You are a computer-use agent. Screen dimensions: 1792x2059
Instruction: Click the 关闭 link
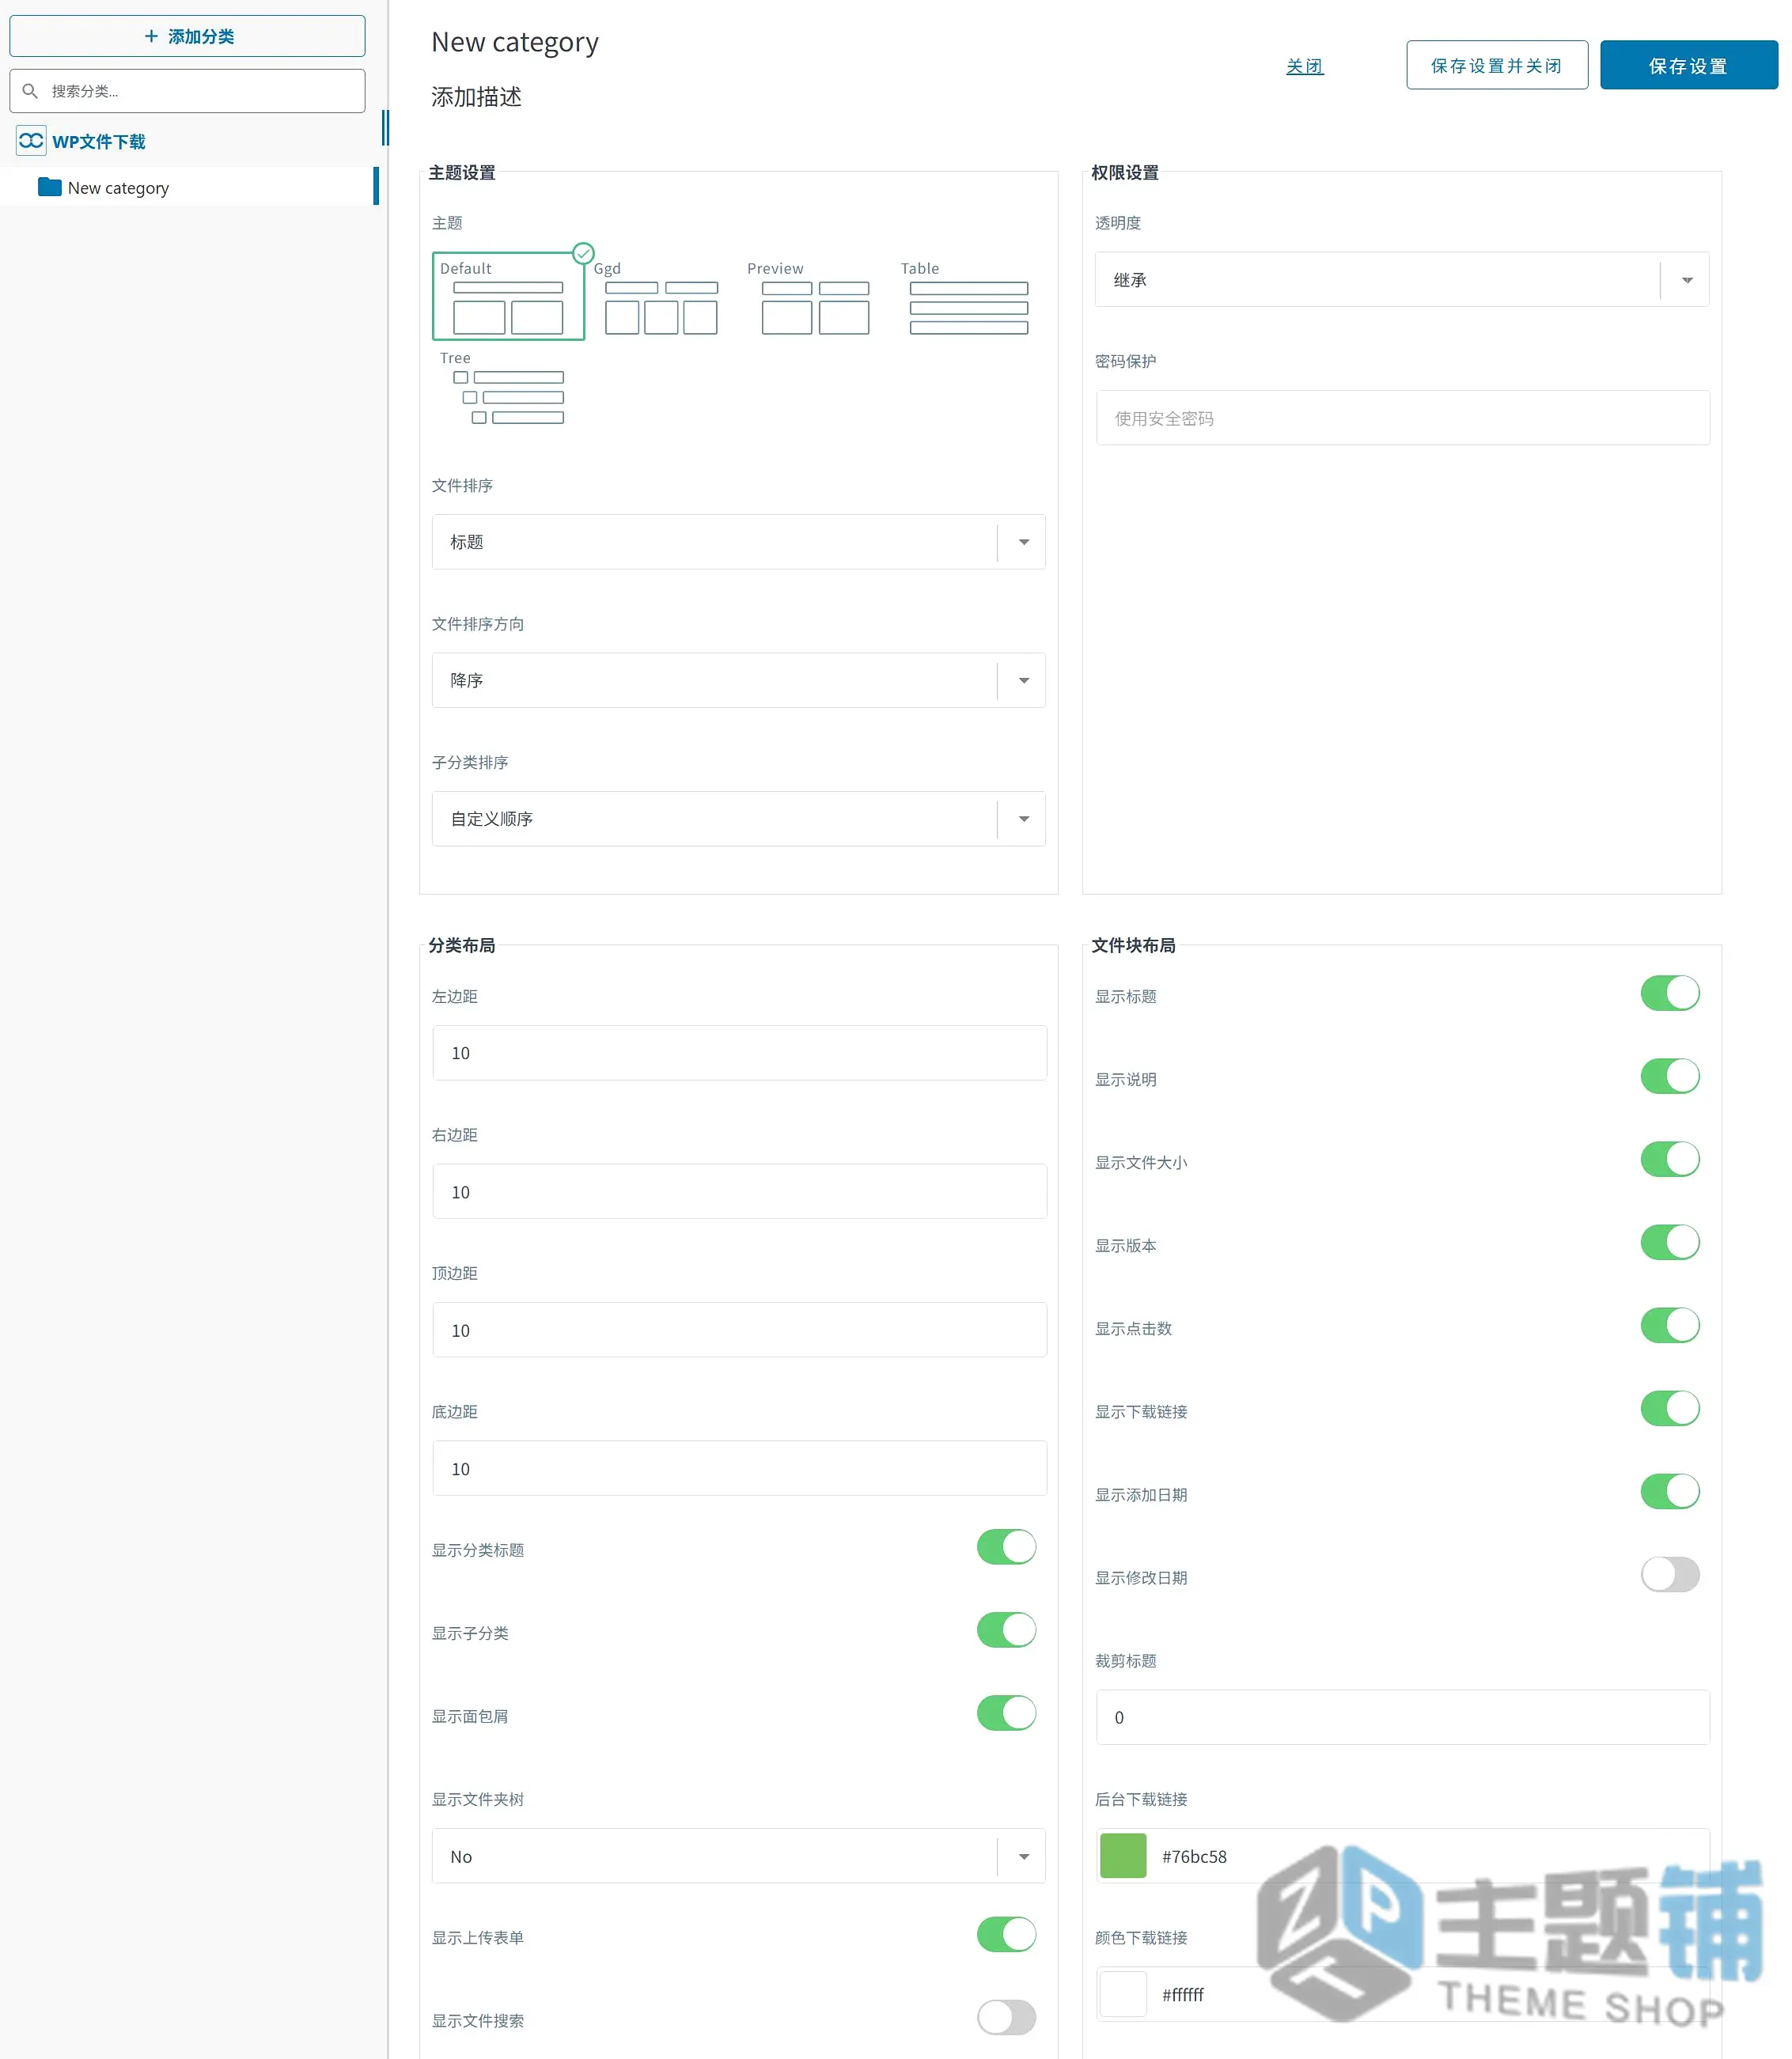[1304, 66]
